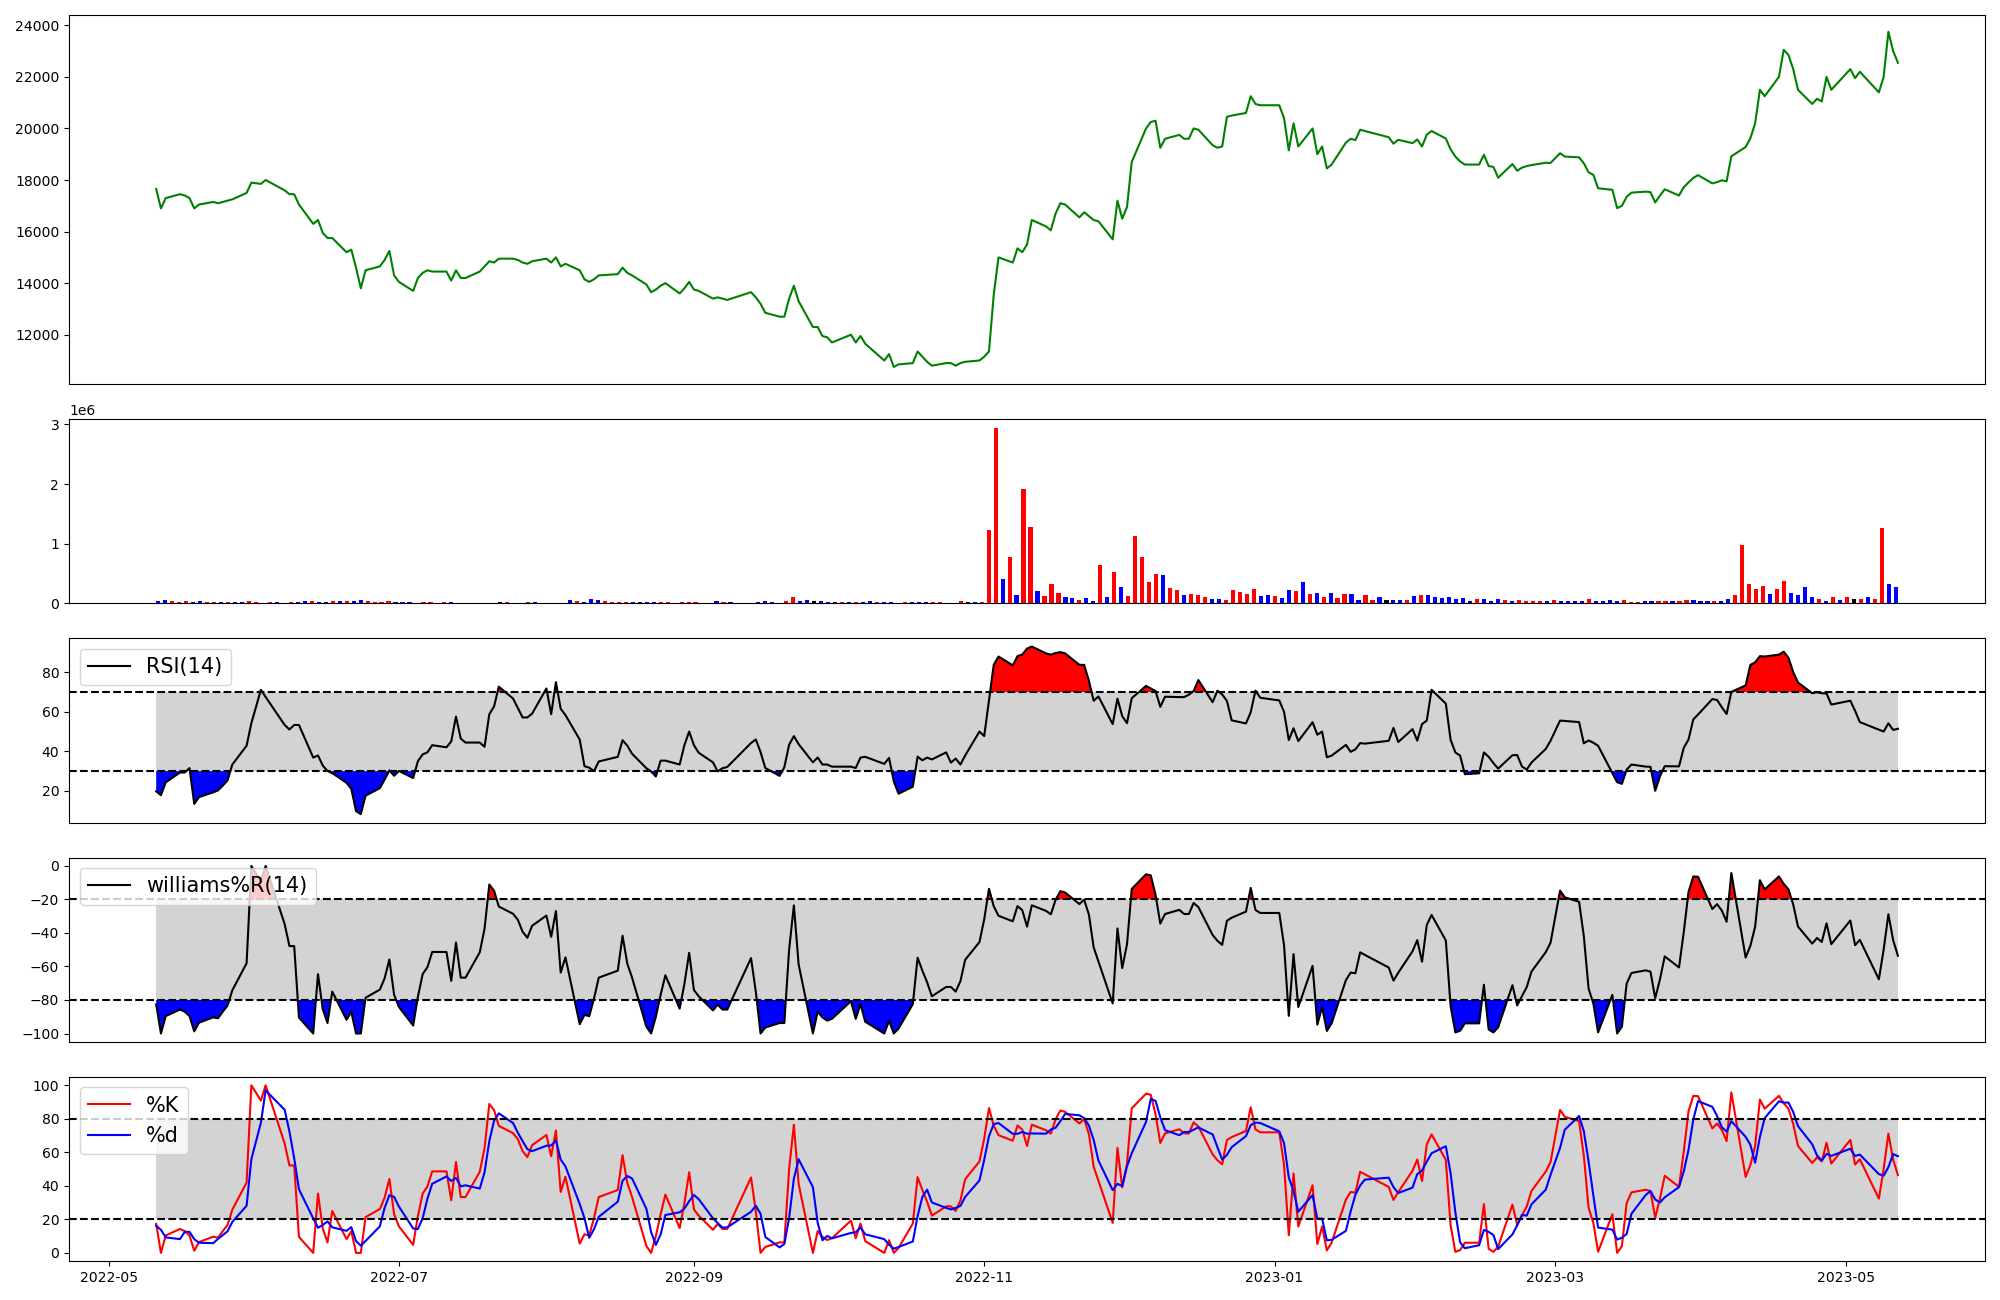This screenshot has width=2000, height=1300.
Task: Click the tallest red volume bar
Action: (996, 515)
